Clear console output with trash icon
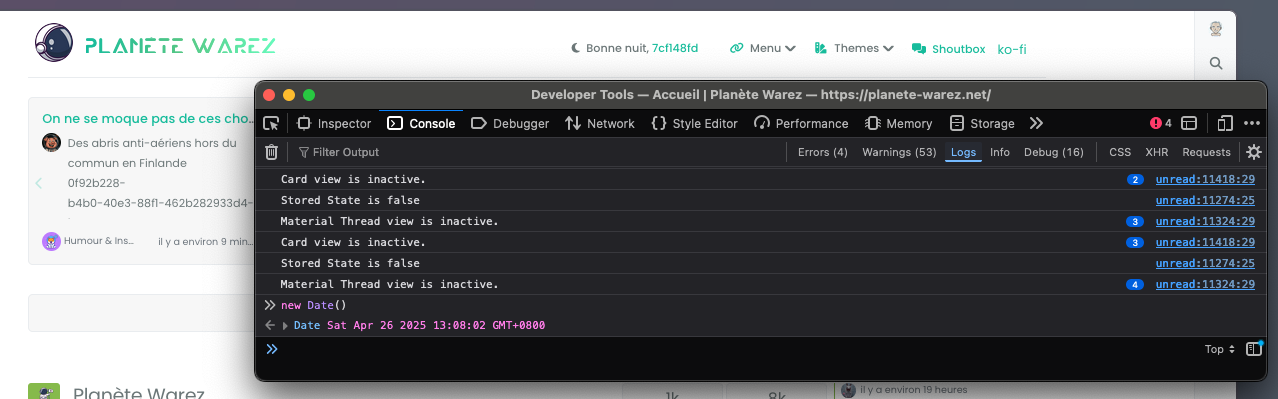 pyautogui.click(x=271, y=152)
